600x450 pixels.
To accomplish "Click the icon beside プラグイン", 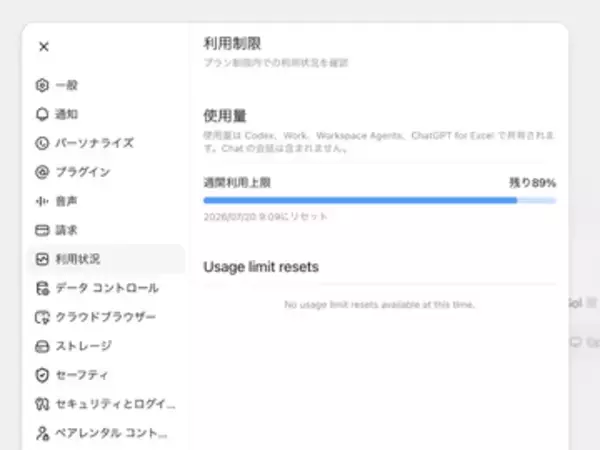I will 42,172.
